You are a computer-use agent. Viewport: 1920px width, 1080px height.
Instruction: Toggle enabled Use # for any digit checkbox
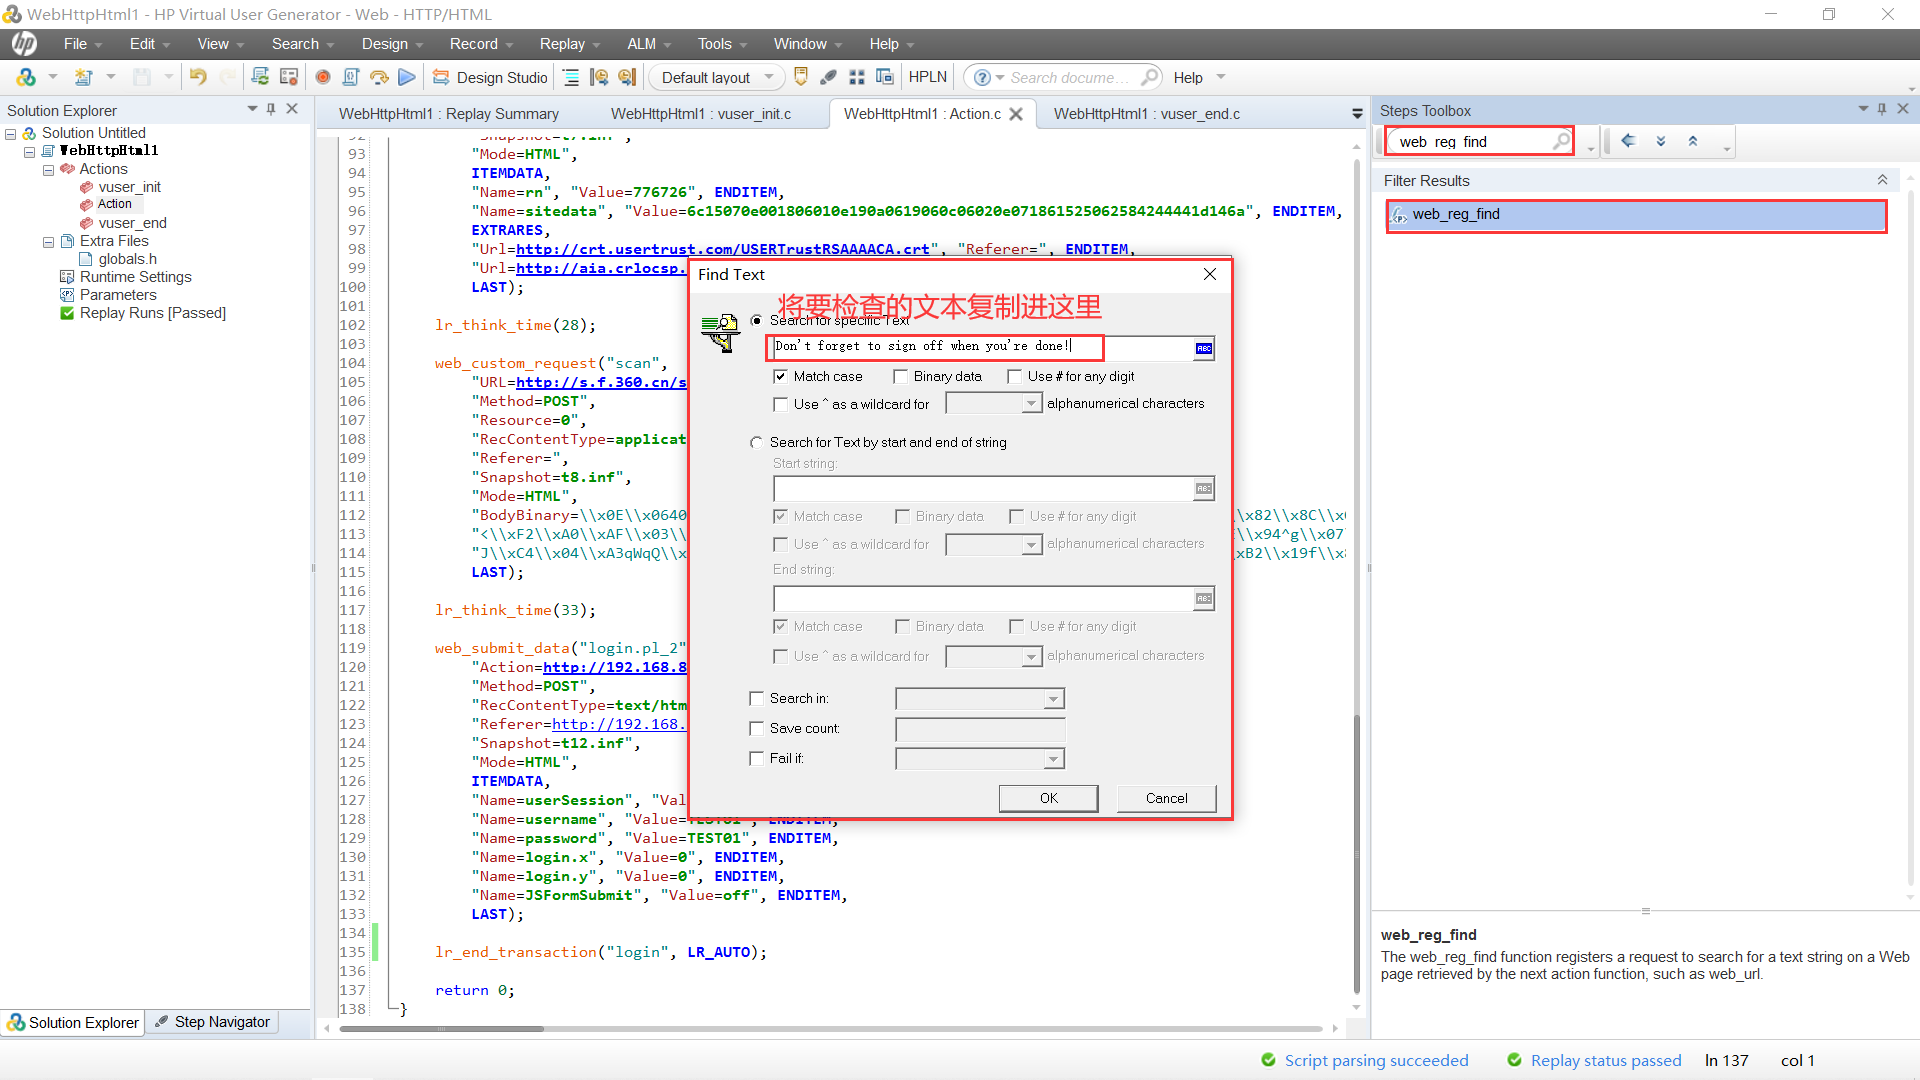pos(1015,376)
